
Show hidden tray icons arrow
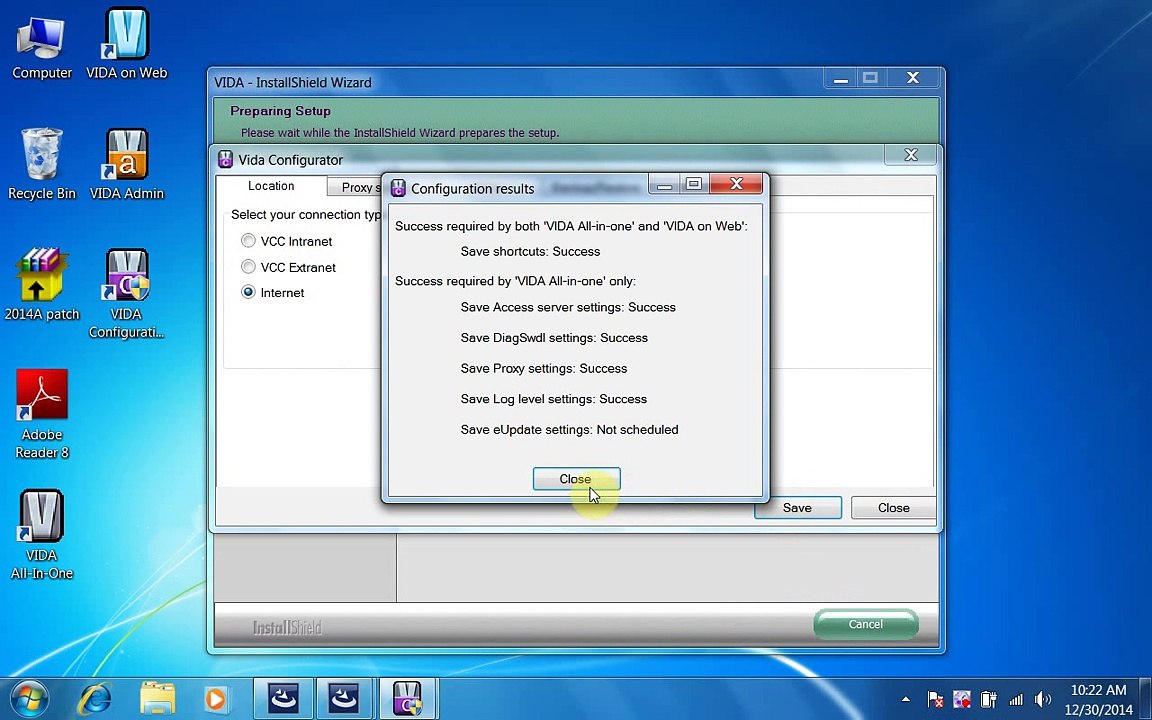(x=906, y=699)
